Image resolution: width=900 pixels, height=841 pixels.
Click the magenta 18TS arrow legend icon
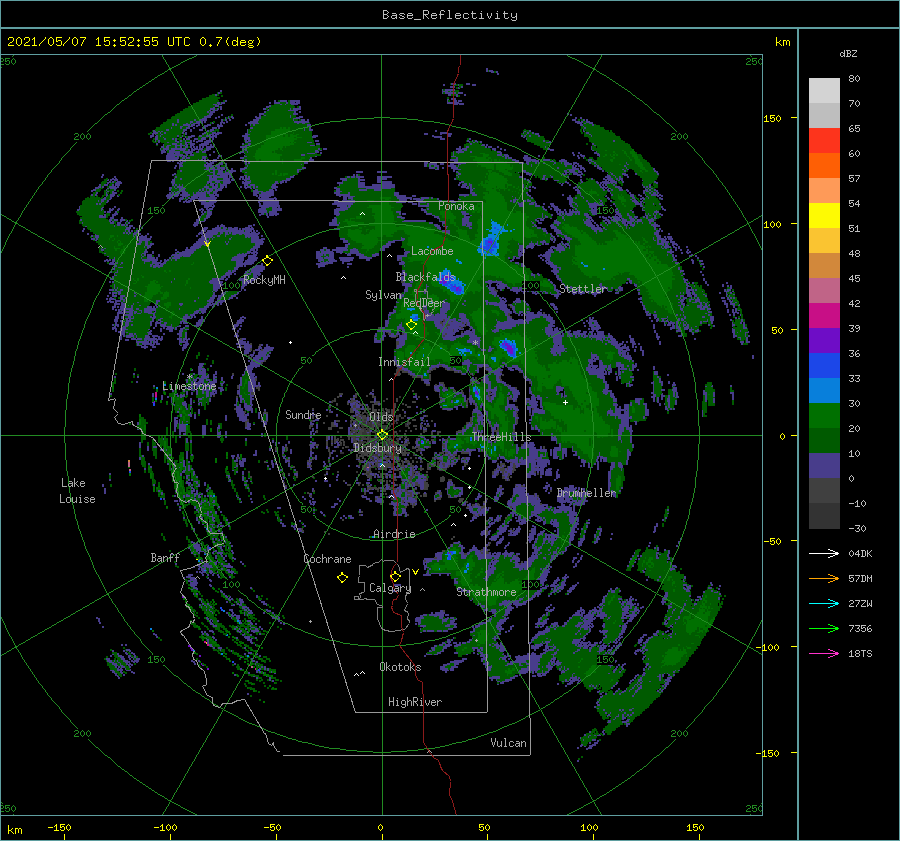pos(824,653)
